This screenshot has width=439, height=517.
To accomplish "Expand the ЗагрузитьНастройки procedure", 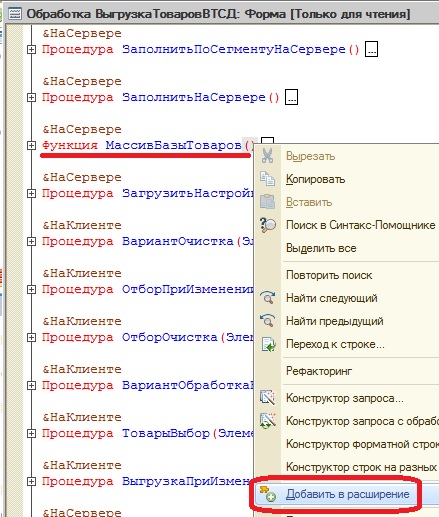I will 31,194.
